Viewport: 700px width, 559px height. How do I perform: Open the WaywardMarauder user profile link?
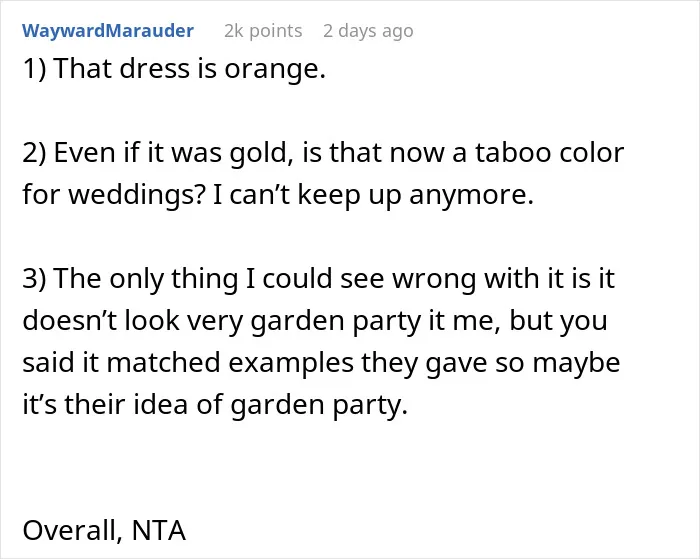(108, 31)
